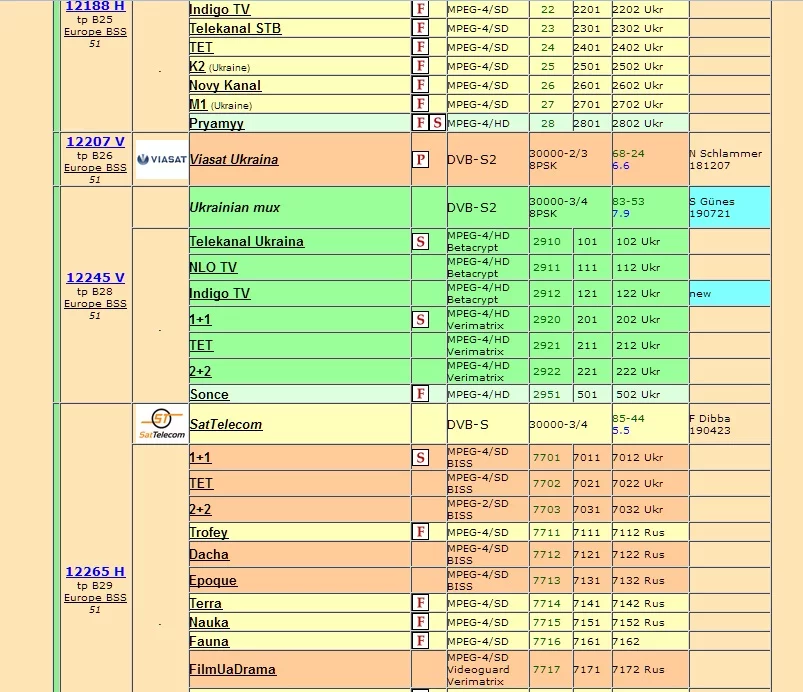Open the M1 channel link
The image size is (803, 692).
(x=198, y=104)
